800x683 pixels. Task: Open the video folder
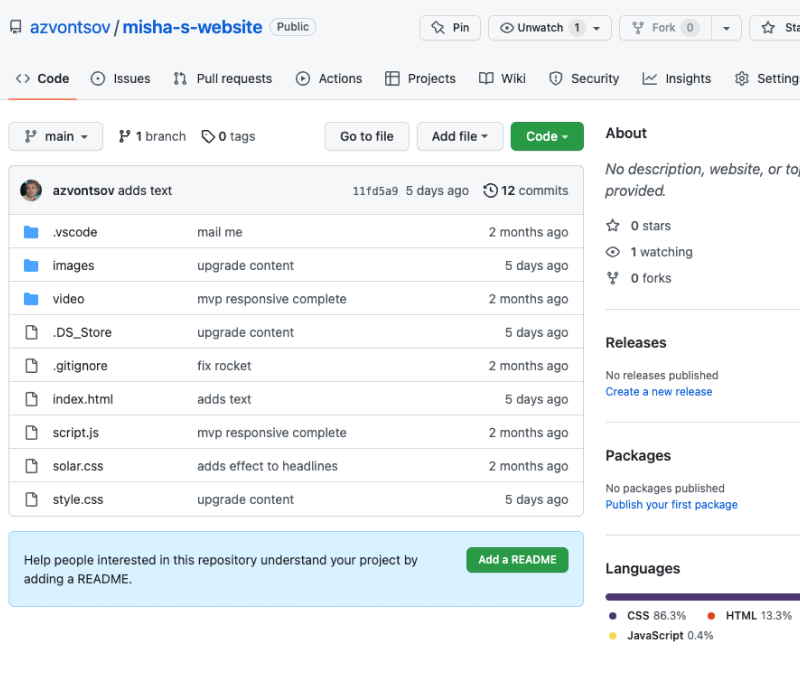68,299
